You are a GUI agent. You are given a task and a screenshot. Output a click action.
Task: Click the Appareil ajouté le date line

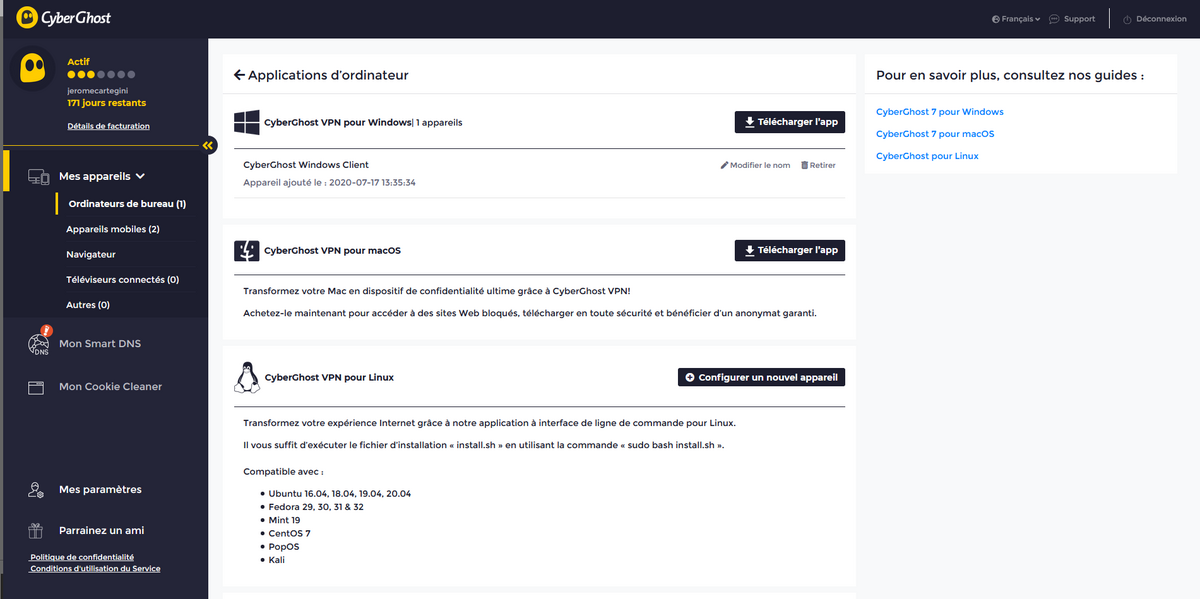329,183
